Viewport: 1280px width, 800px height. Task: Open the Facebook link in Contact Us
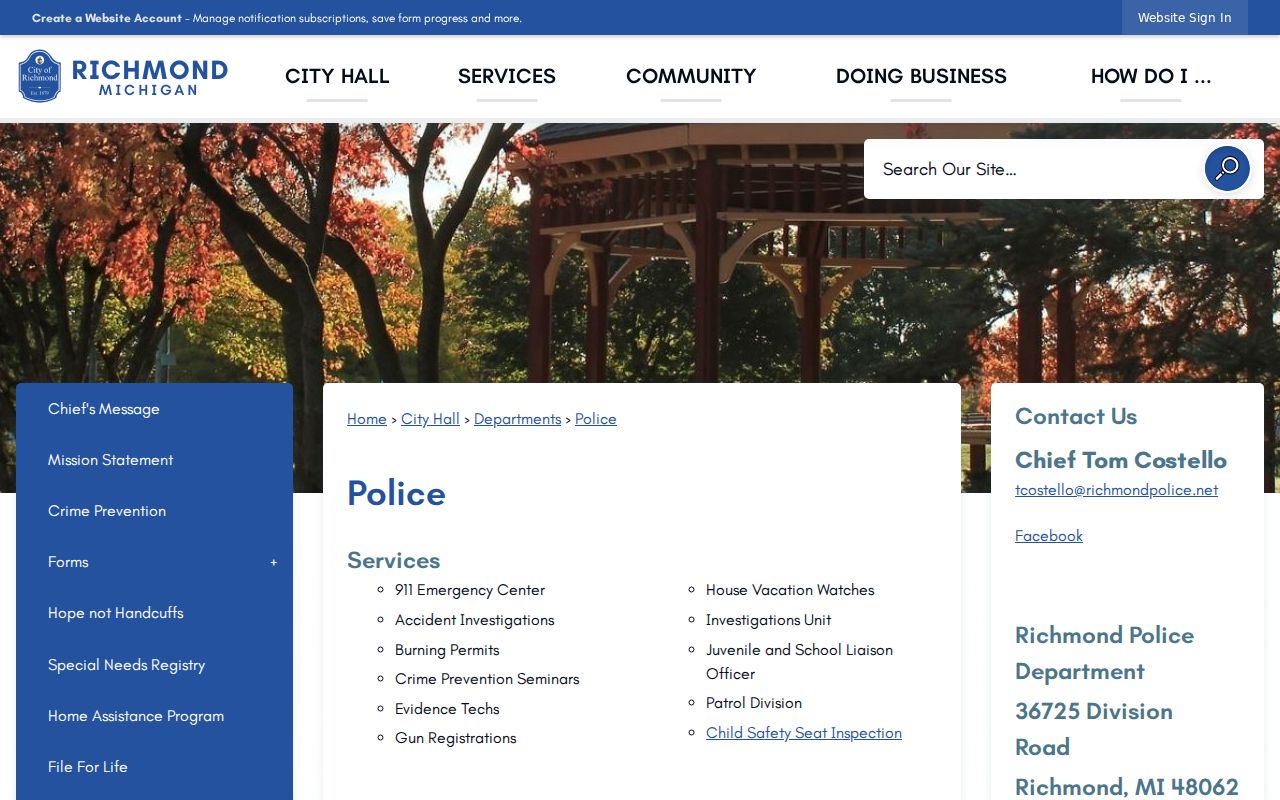click(x=1049, y=536)
